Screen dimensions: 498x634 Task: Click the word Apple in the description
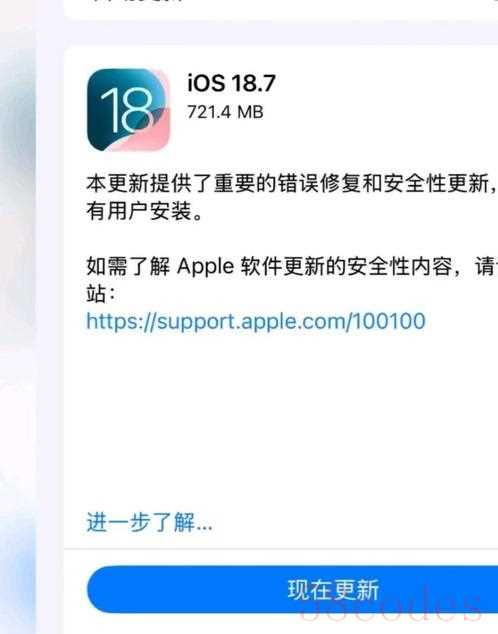[x=206, y=267]
